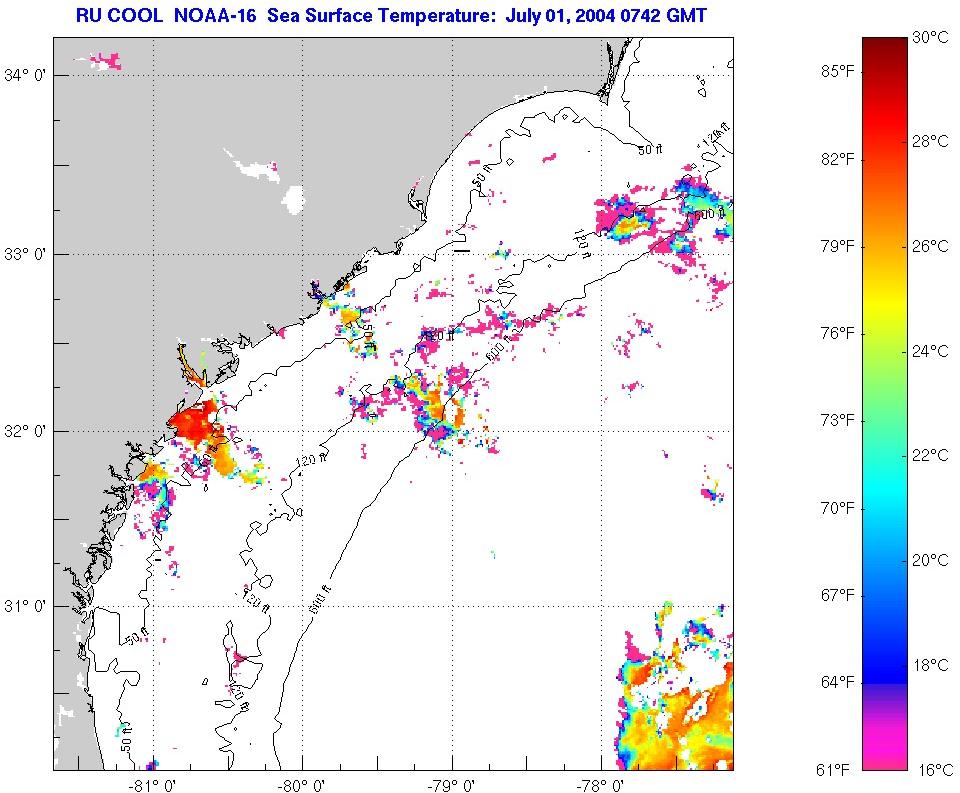Click the 82°F label beside the color bar
This screenshot has height=793, width=960.
[x=838, y=159]
